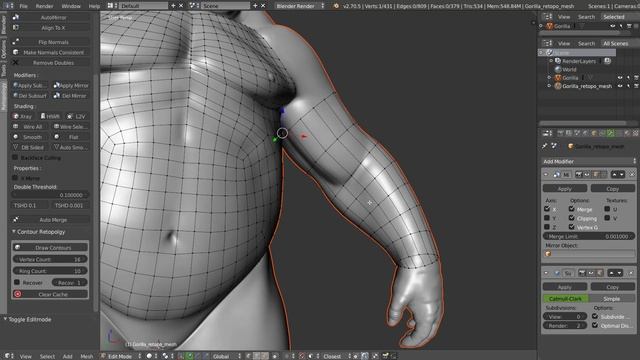Open the Edit Mode selector dropdown

pyautogui.click(x=121, y=356)
